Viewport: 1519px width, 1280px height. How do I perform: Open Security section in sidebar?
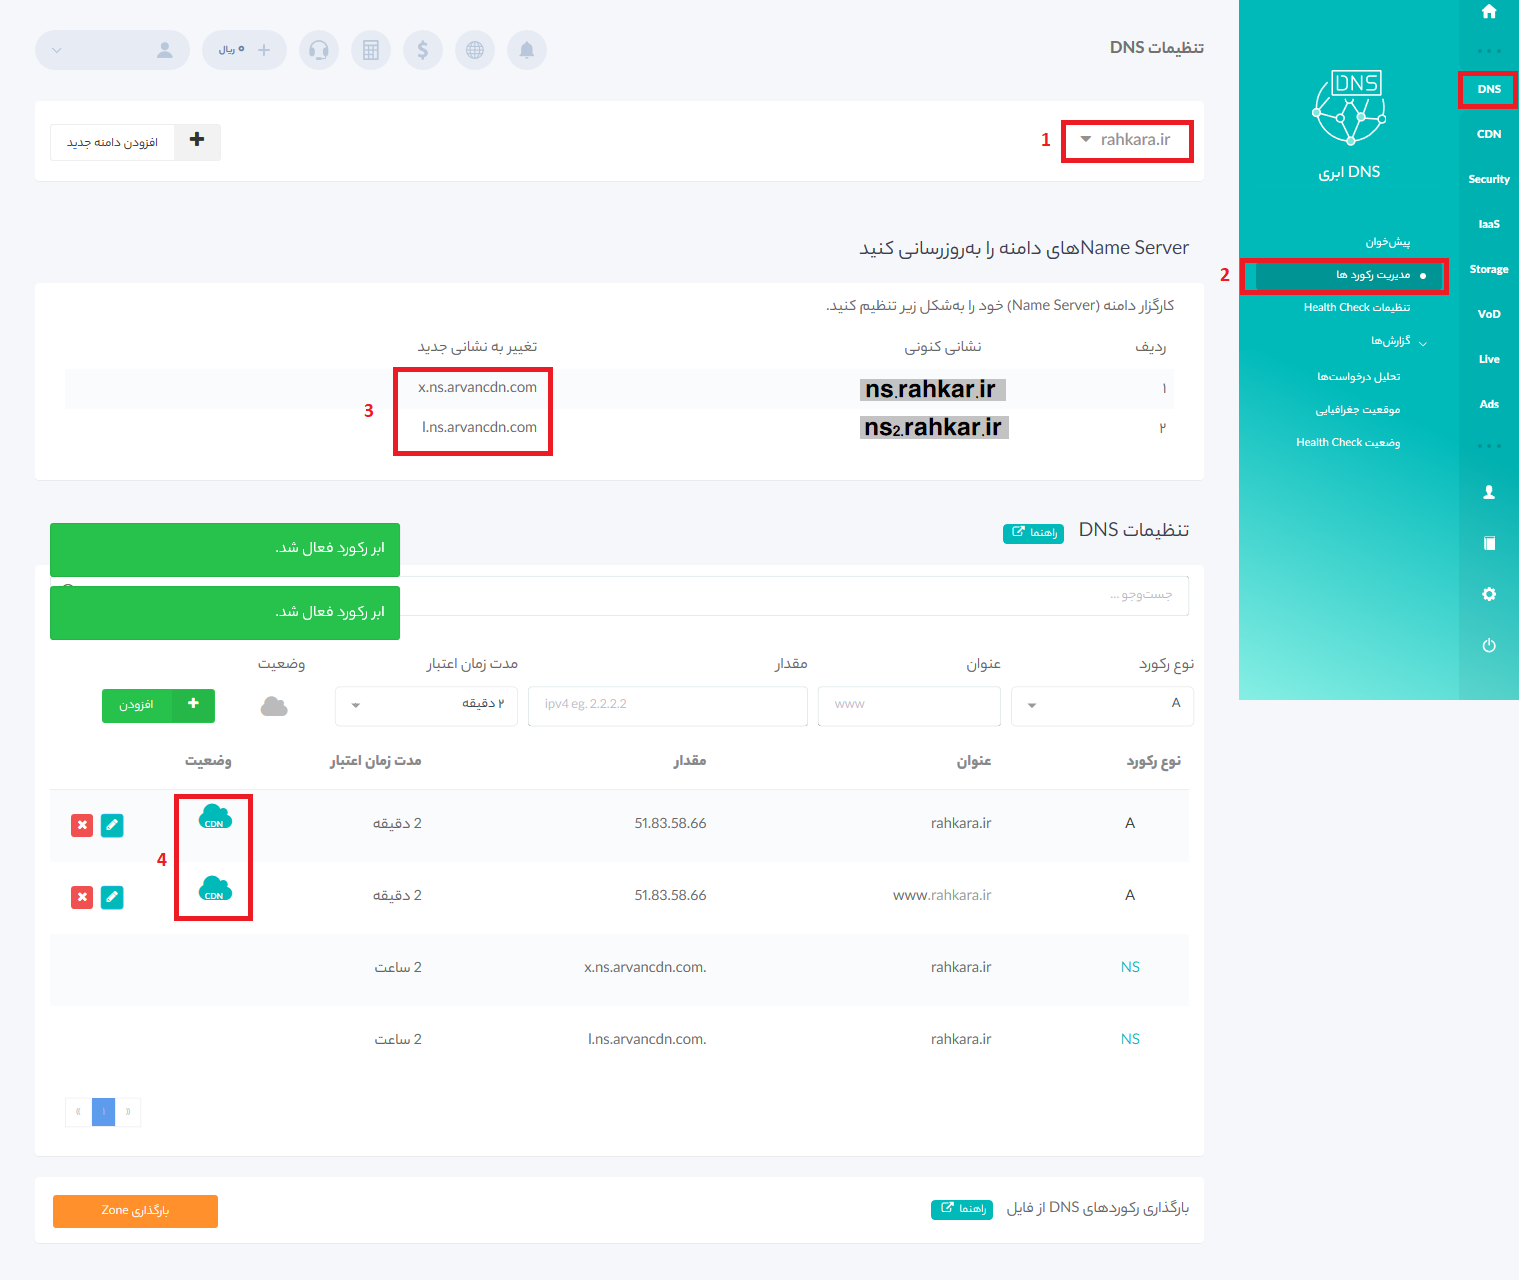[1489, 179]
